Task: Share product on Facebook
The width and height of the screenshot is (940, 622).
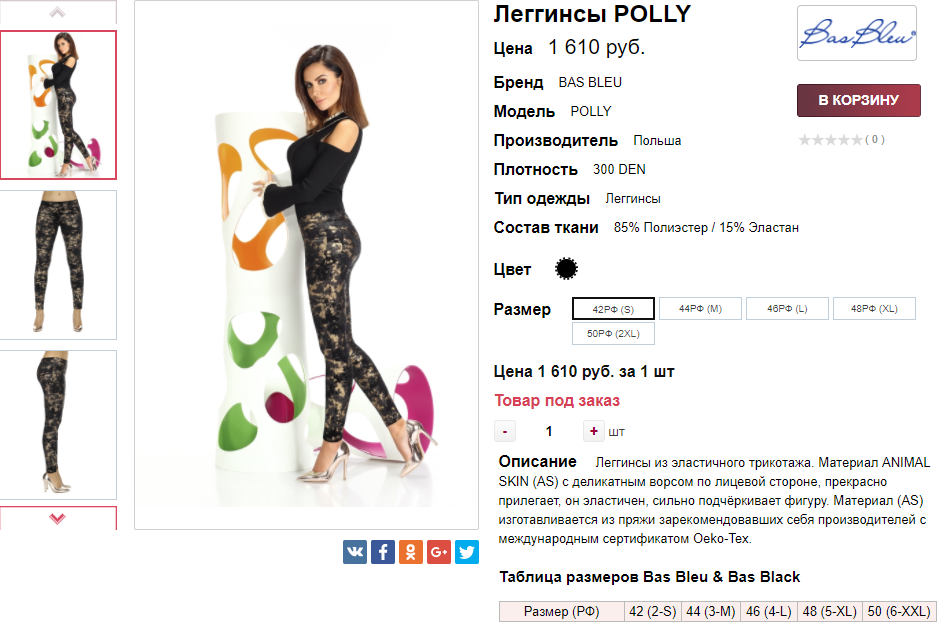Action: [x=383, y=552]
